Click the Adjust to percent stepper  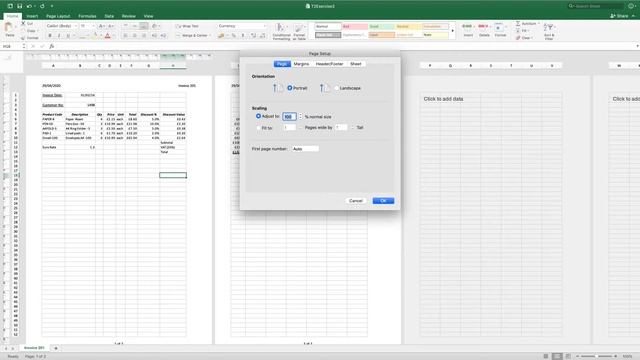pos(300,116)
